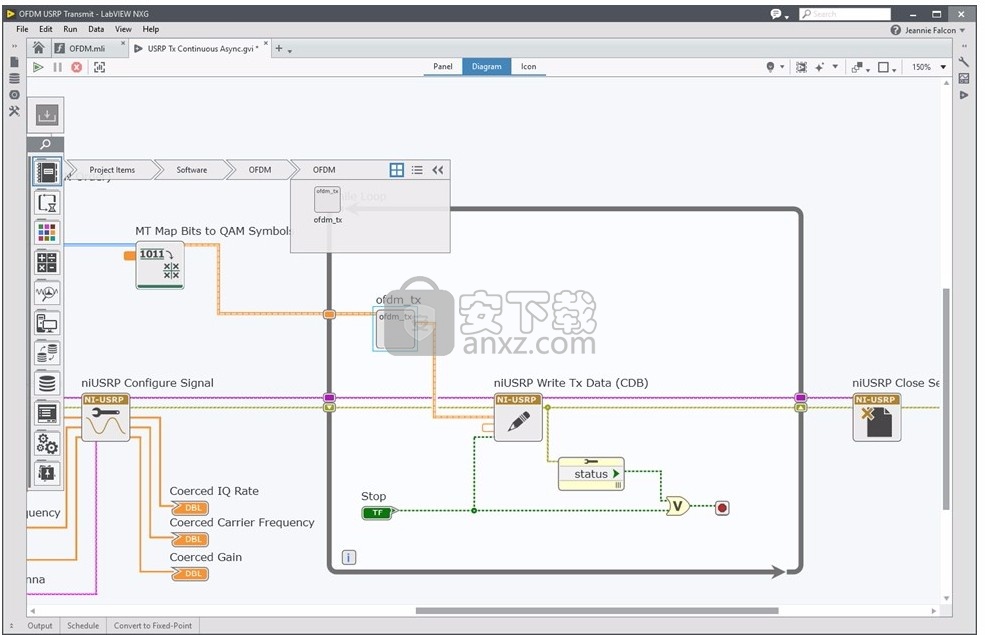Open the crossed tools icon in left rail
Screen dimensions: 985x635
click(14, 111)
